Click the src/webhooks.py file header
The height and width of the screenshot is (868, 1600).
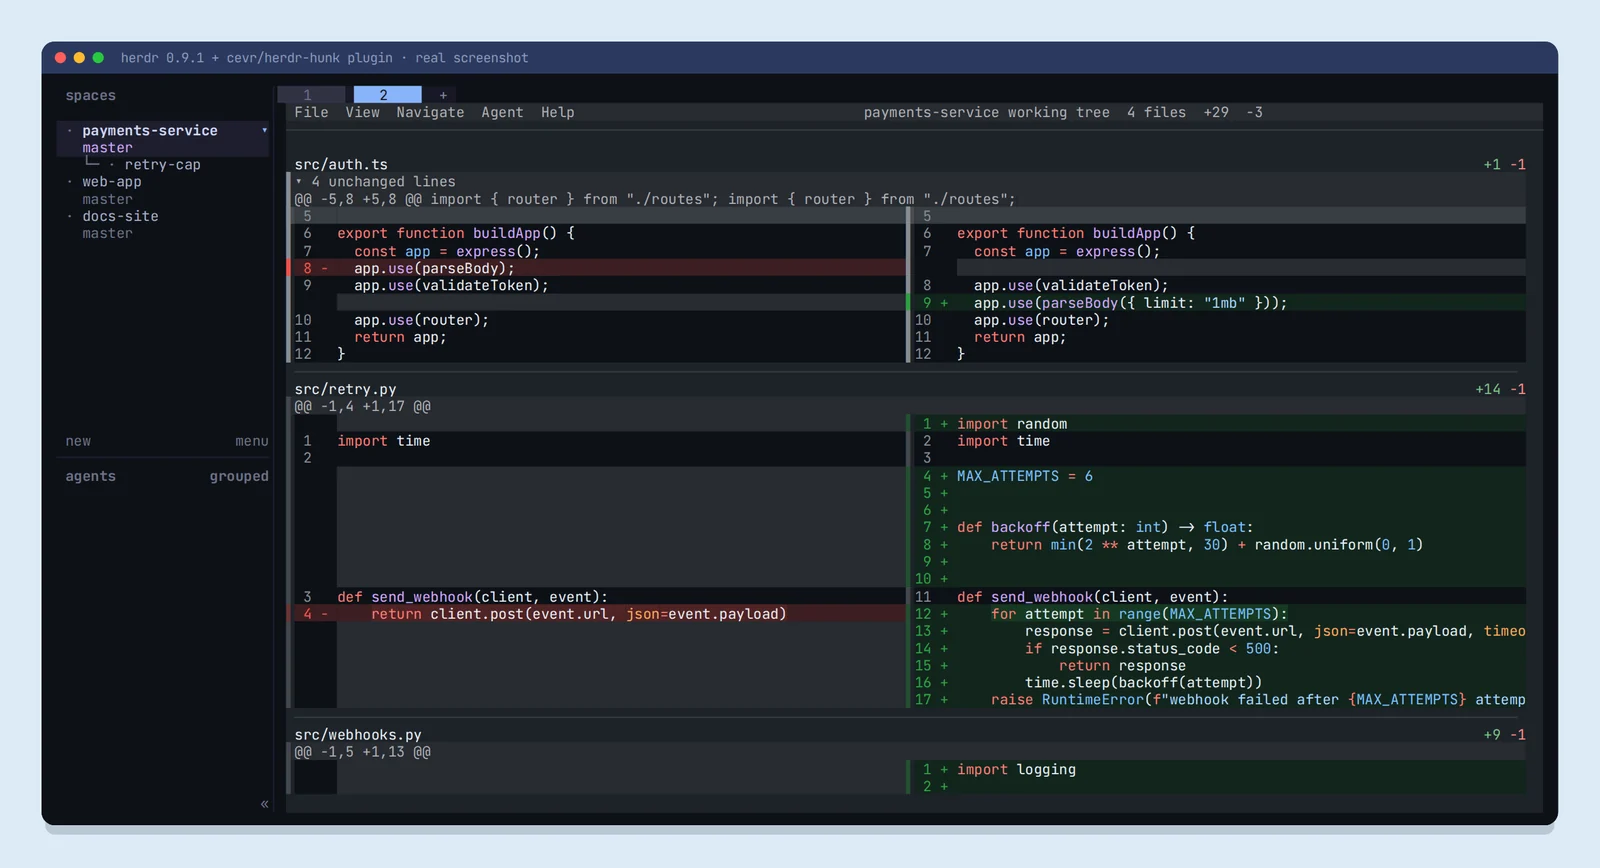358,735
